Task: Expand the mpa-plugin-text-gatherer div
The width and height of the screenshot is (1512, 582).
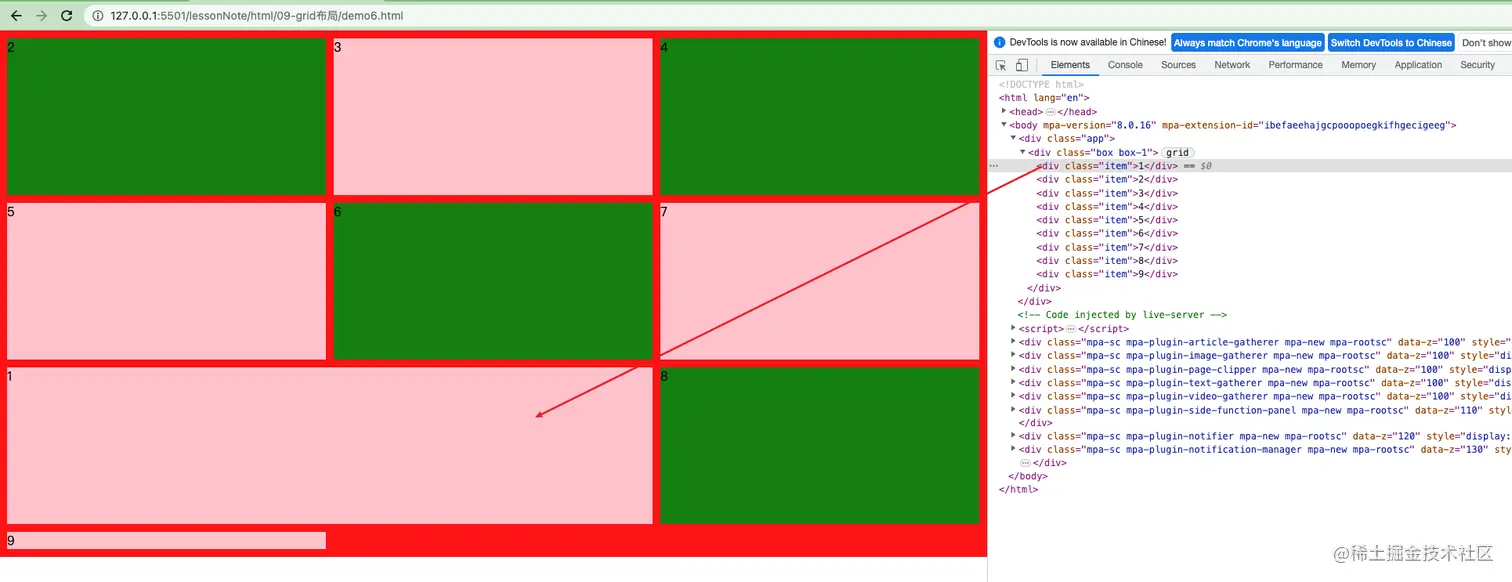Action: 1014,382
